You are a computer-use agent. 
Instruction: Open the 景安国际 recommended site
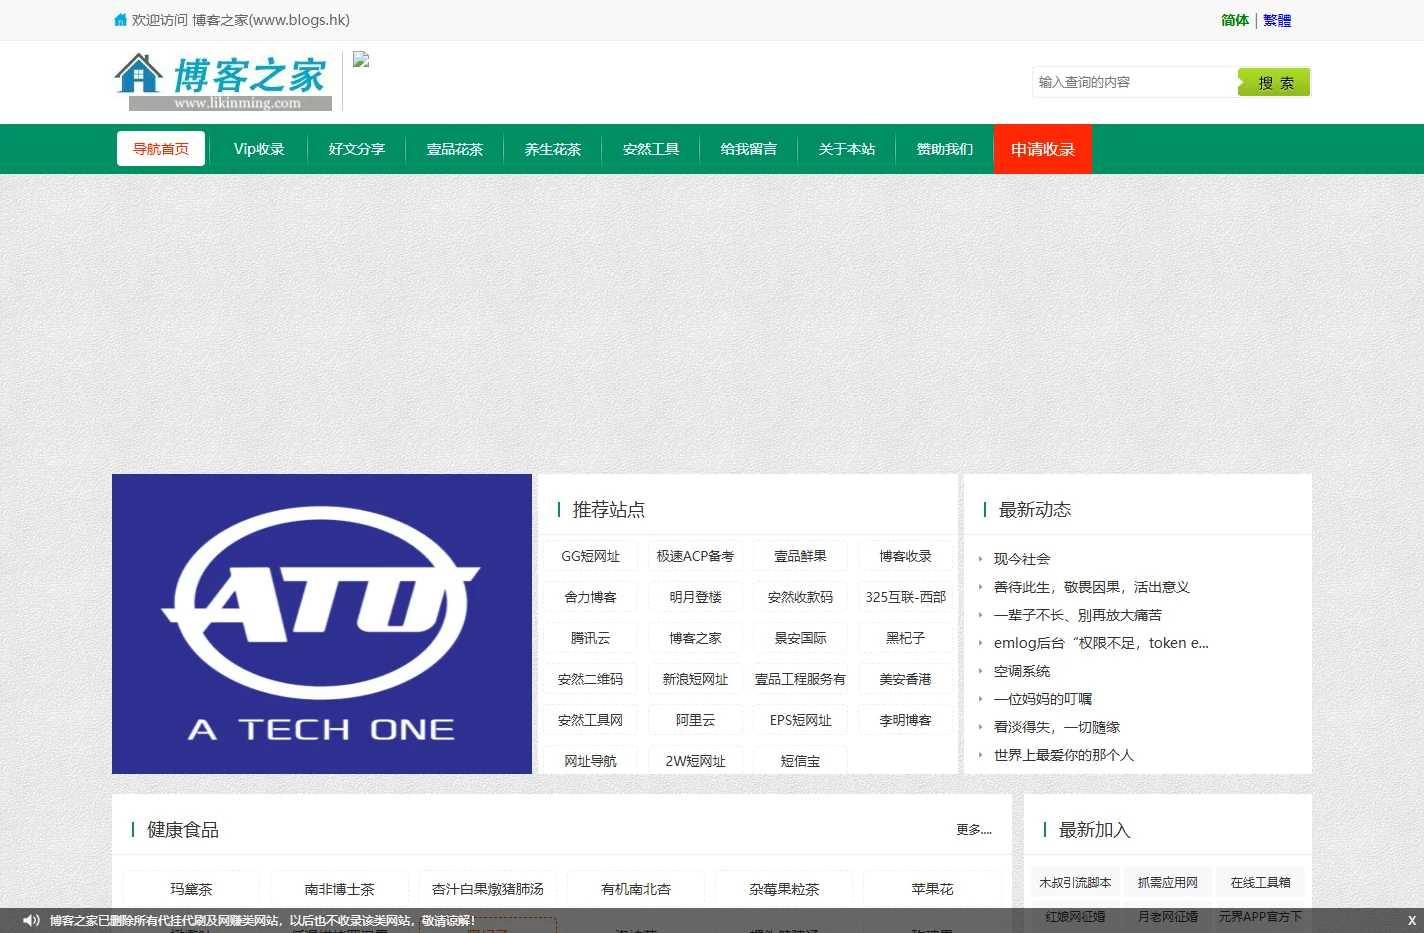800,638
